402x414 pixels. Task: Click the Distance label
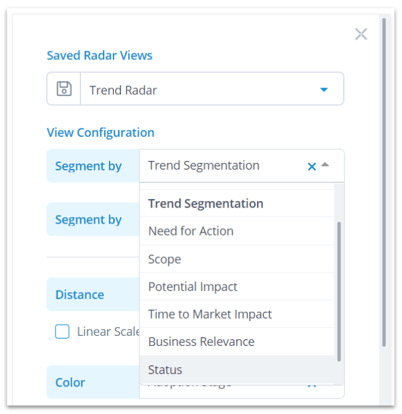pyautogui.click(x=80, y=295)
